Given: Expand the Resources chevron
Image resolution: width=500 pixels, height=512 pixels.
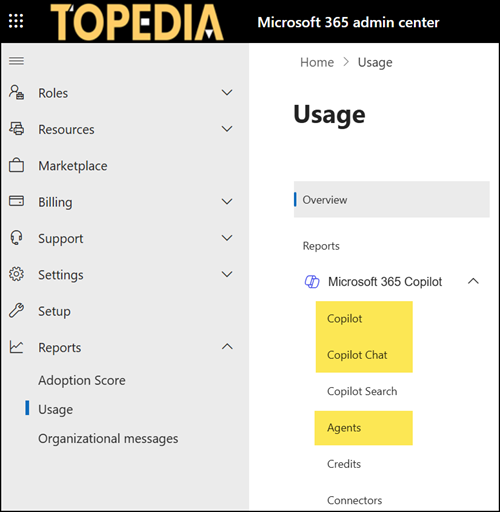Looking at the screenshot, I should [227, 129].
